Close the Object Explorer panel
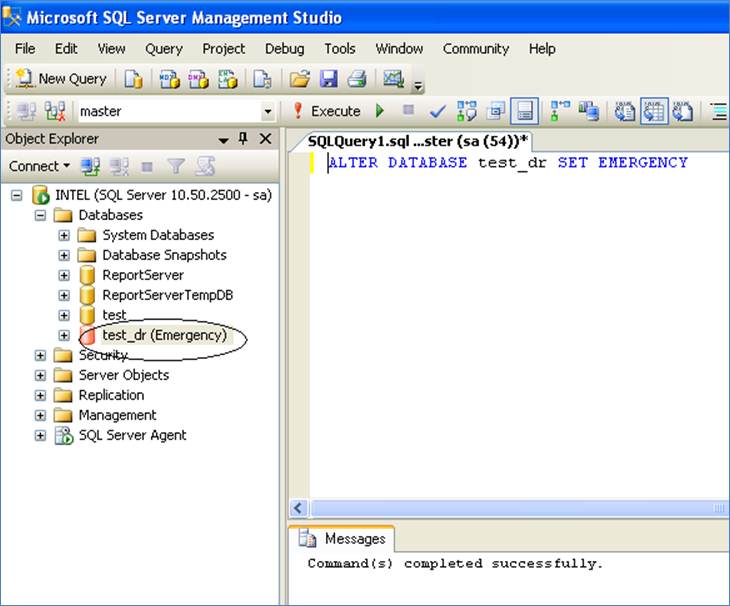 (x=265, y=138)
